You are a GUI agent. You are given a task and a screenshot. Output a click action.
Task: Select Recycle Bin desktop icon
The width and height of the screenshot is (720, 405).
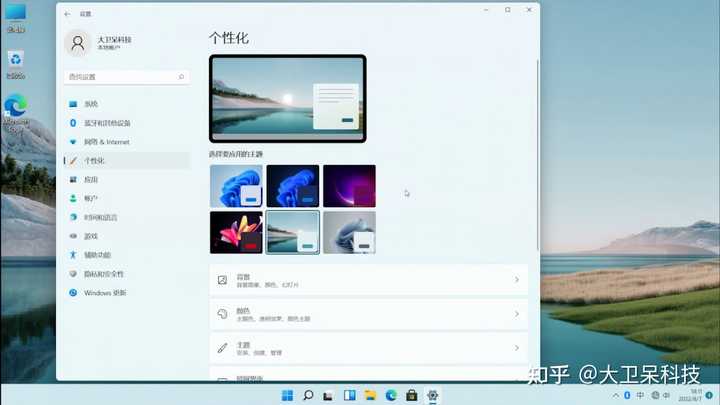pos(16,65)
